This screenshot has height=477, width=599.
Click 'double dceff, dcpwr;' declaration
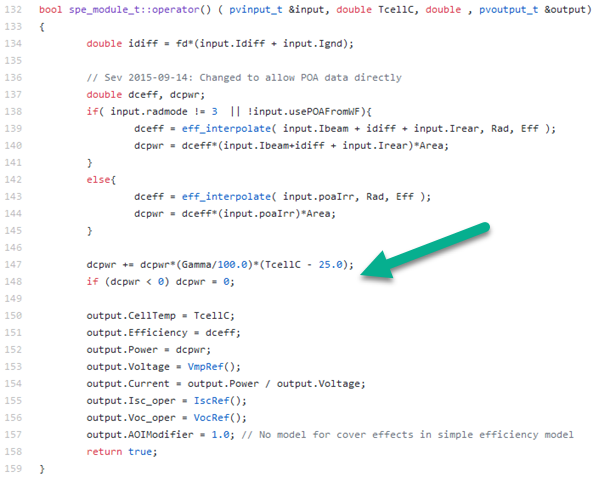(x=146, y=95)
